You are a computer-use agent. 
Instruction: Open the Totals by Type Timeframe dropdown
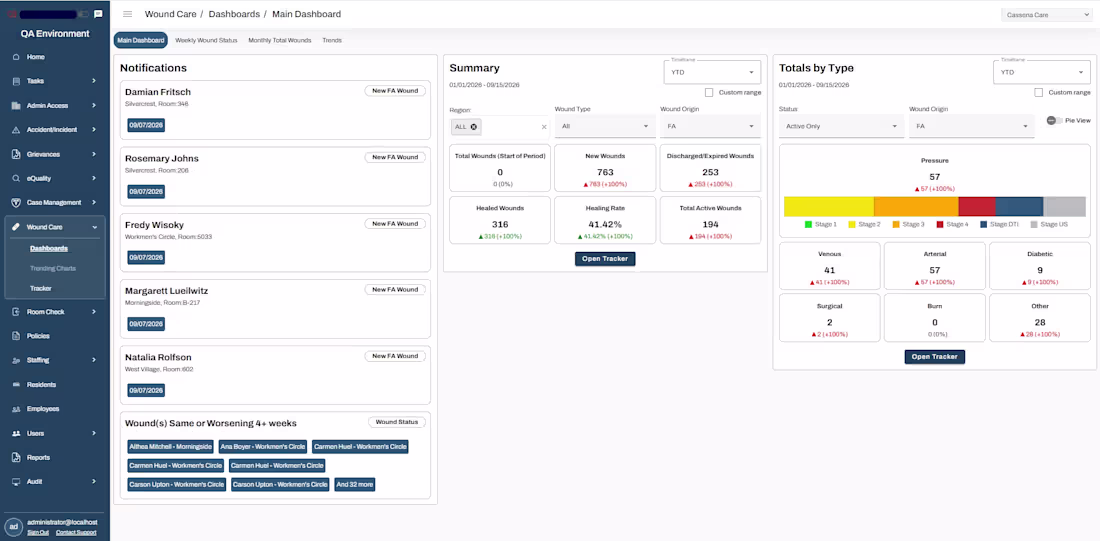coord(1042,72)
